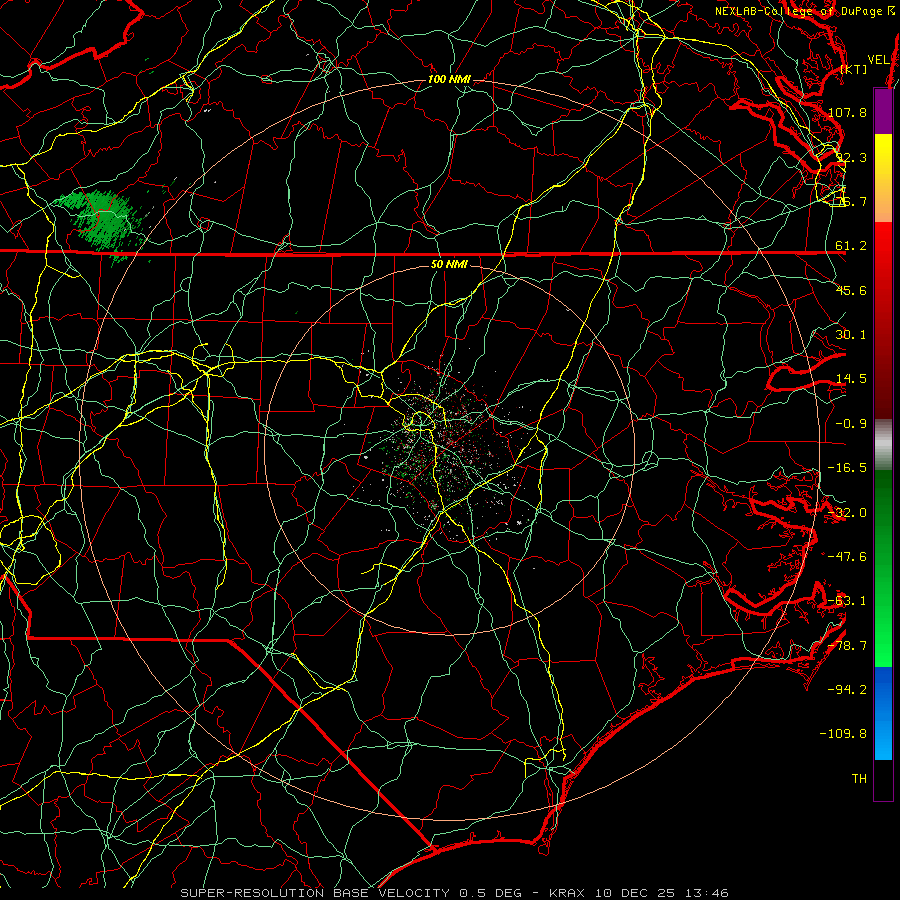Click the blue segment of the color bar

883,713
